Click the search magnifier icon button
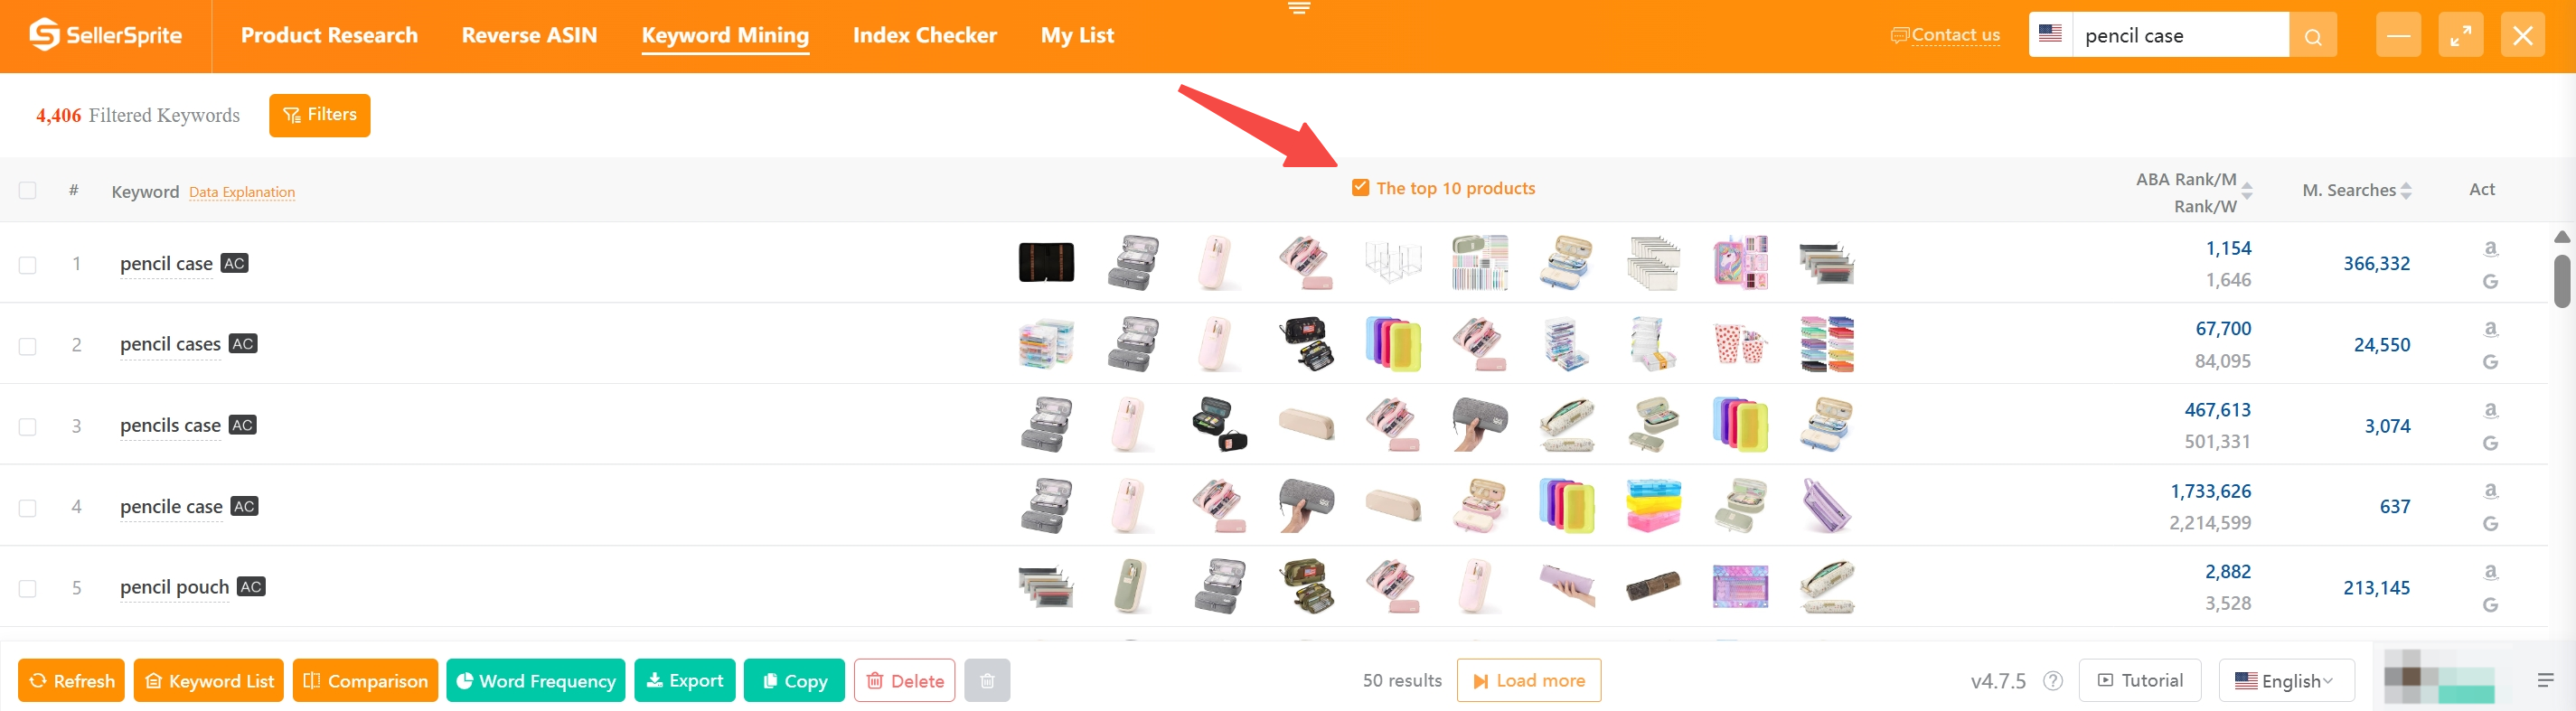 tap(2312, 36)
